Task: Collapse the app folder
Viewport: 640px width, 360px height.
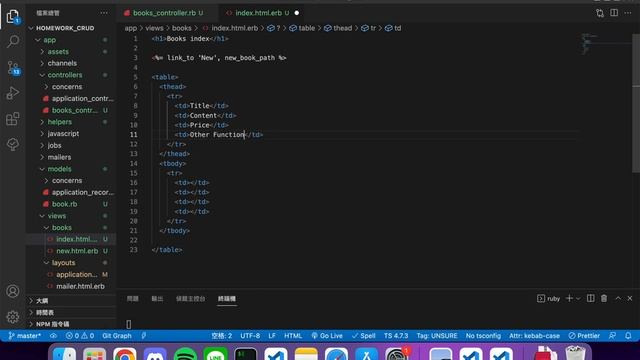Action: 49,40
